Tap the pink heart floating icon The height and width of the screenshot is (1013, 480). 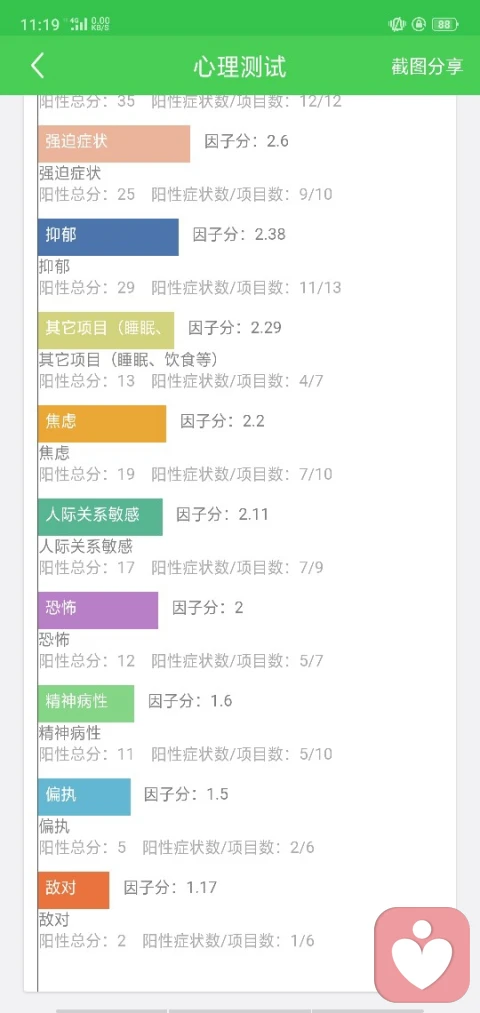[422, 955]
